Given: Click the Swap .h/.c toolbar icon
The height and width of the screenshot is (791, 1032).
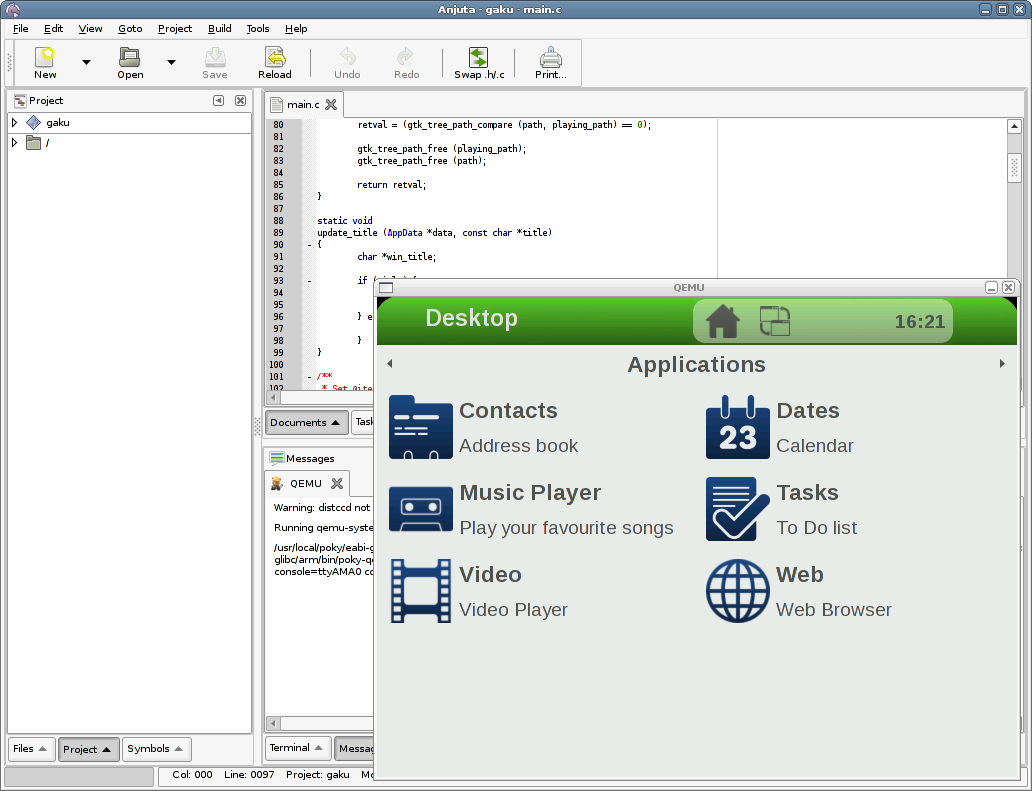Looking at the screenshot, I should [x=479, y=63].
